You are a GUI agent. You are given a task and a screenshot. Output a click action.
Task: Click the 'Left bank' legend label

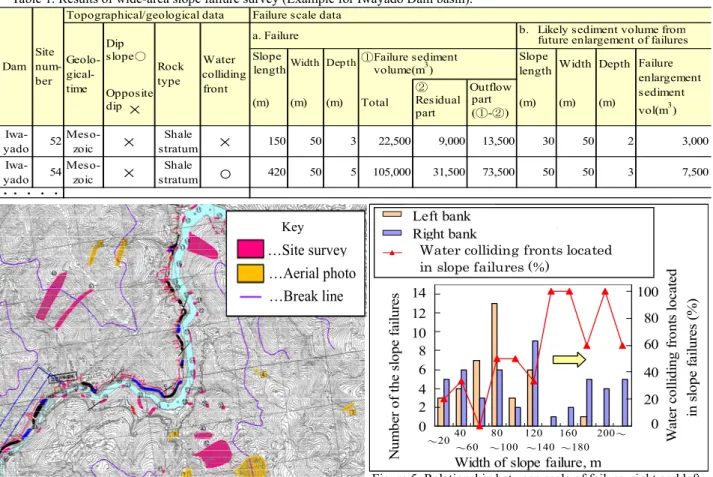(441, 216)
